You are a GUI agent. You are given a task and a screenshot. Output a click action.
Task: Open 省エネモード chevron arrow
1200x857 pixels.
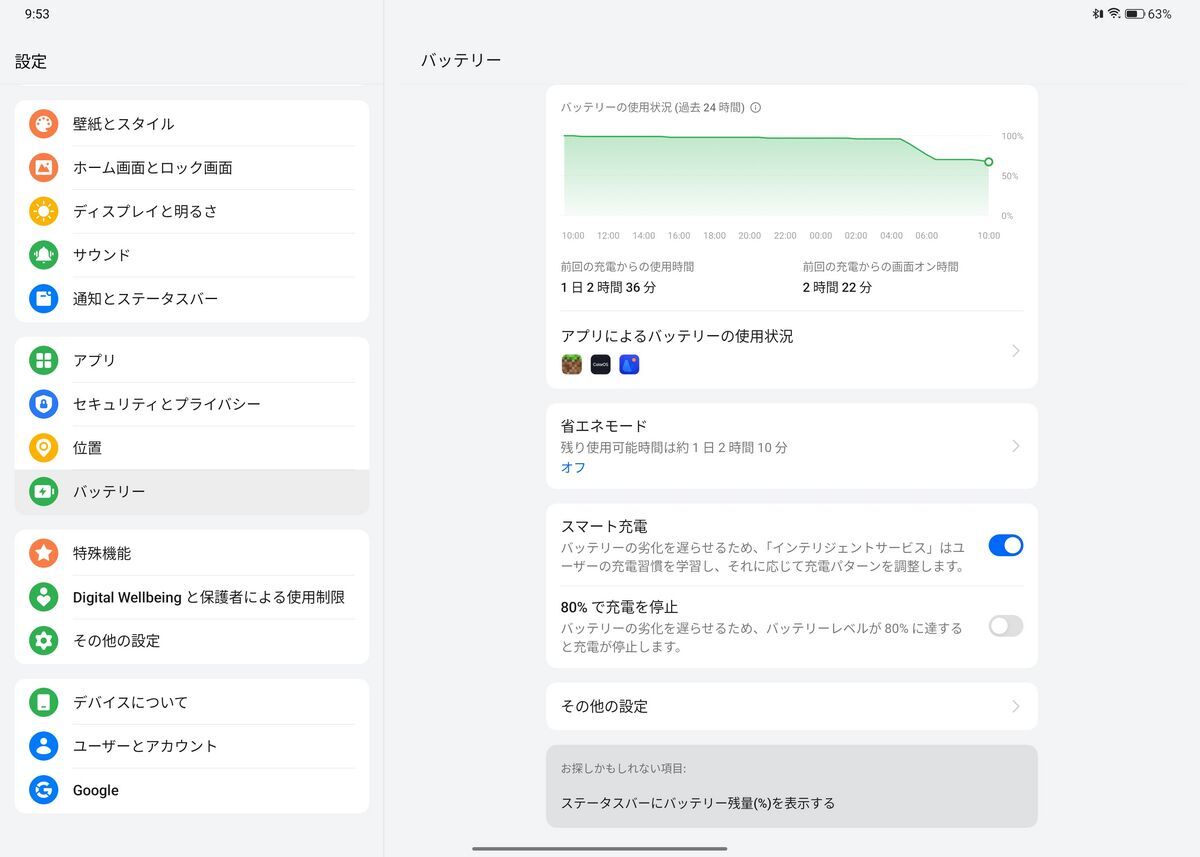pyautogui.click(x=1016, y=446)
